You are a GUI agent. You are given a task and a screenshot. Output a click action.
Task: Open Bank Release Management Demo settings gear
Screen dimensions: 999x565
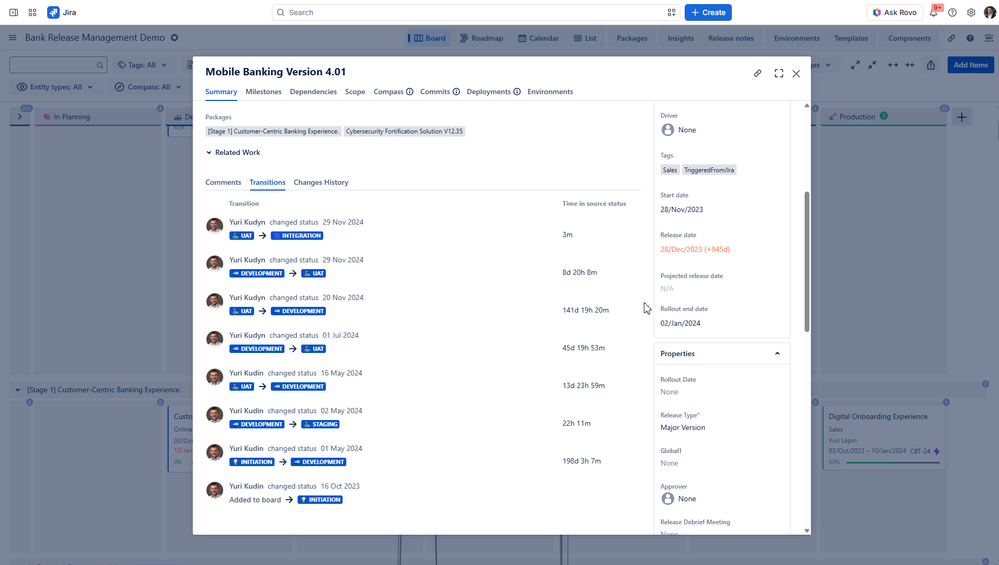pyautogui.click(x=175, y=38)
